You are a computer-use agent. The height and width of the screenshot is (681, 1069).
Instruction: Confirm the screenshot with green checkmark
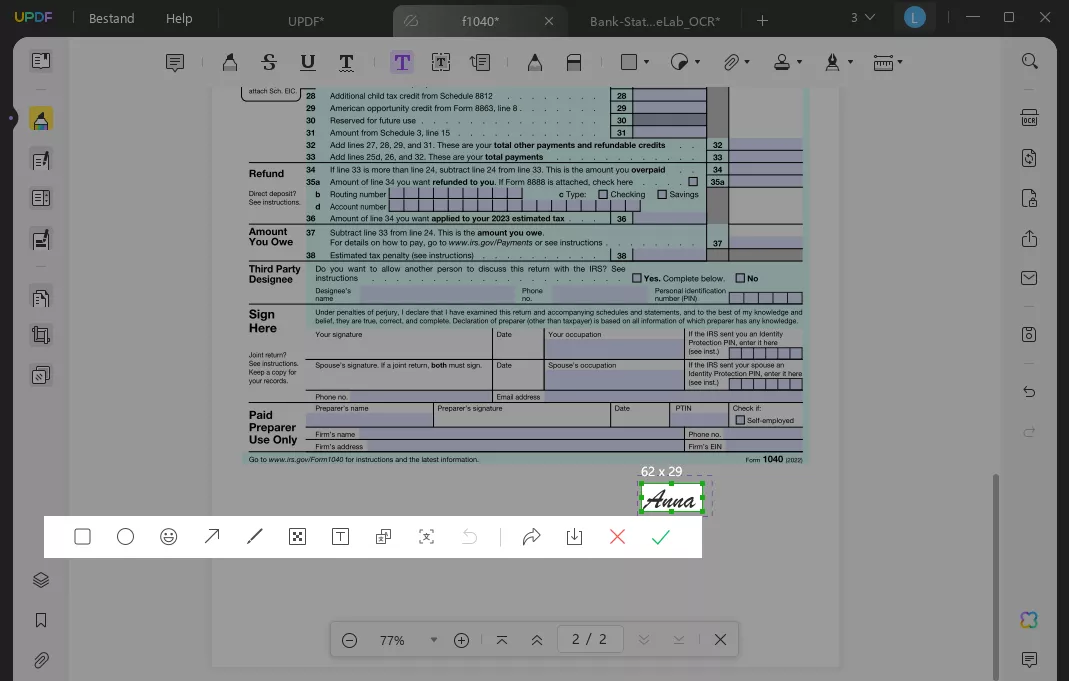coord(661,537)
